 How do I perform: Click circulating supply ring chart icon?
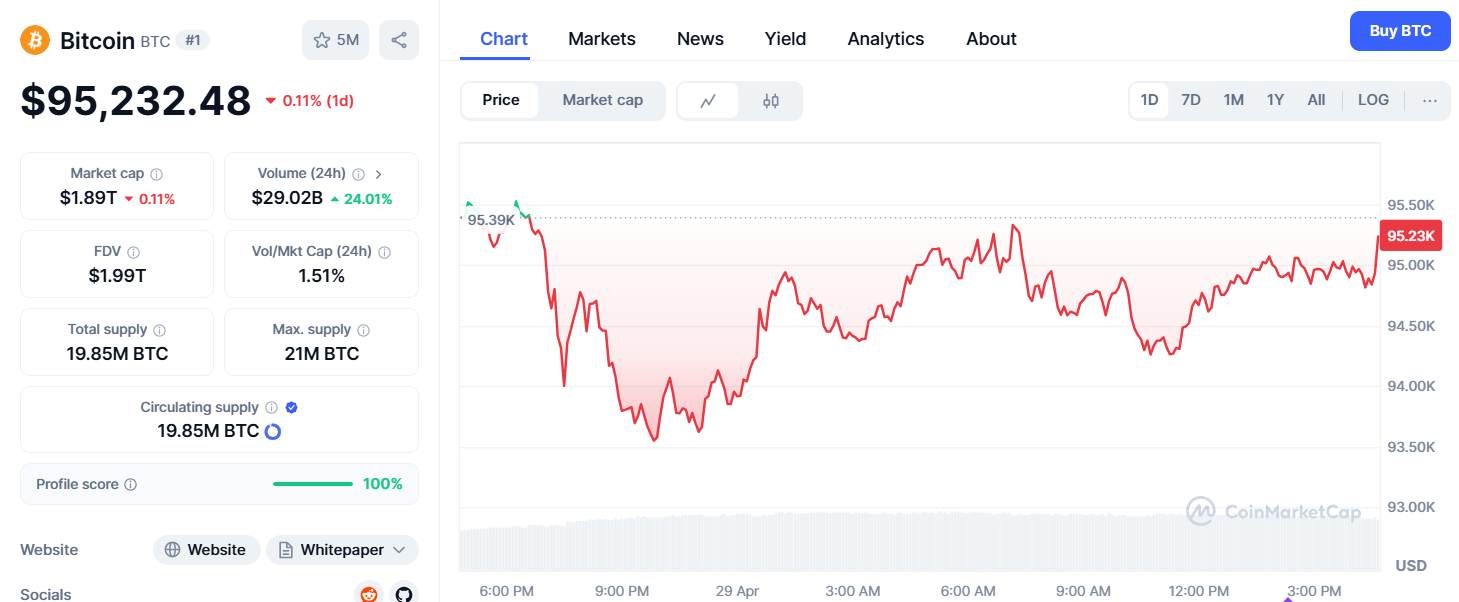[272, 432]
